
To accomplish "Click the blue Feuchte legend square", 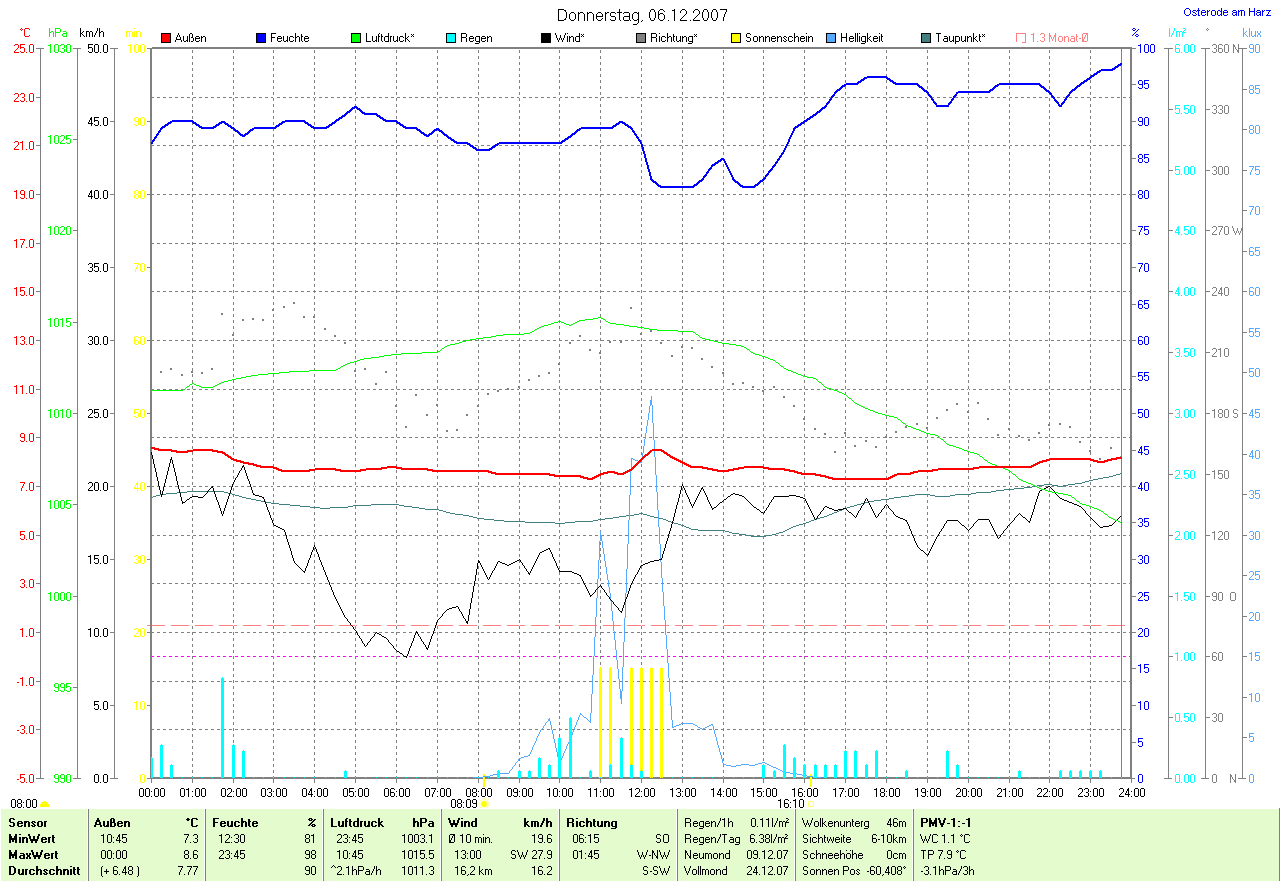I will (261, 38).
